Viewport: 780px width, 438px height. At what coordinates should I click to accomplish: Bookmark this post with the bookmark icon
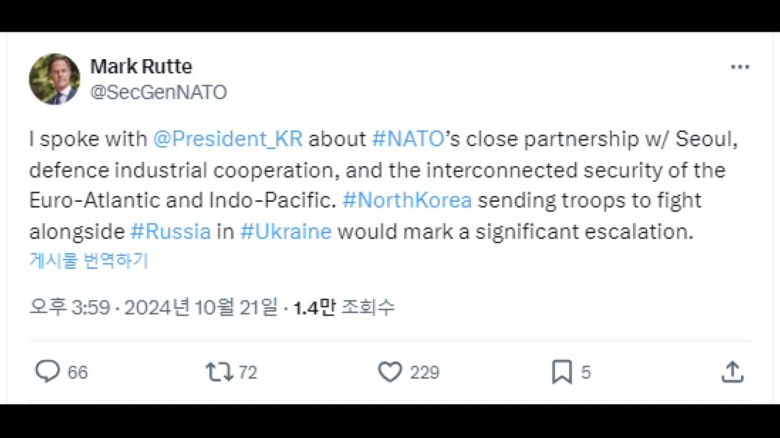coord(561,372)
